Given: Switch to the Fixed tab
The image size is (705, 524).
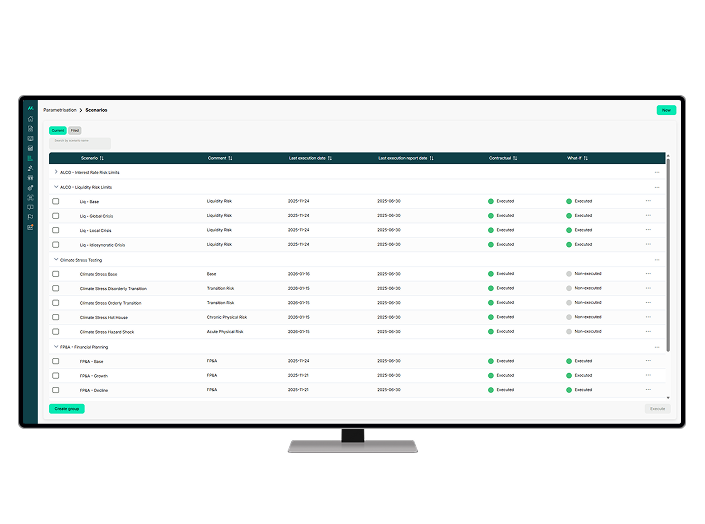Looking at the screenshot, I should coord(75,130).
